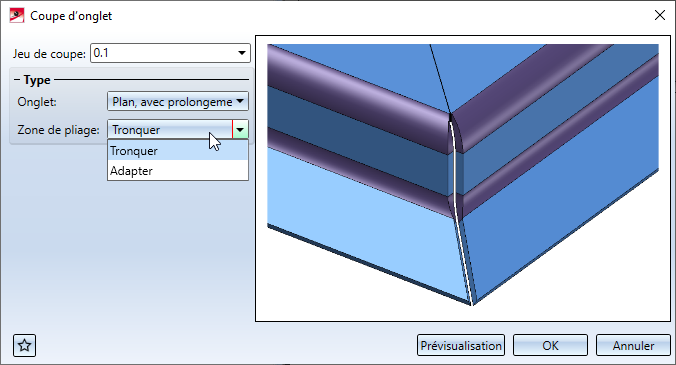Image resolution: width=676 pixels, height=365 pixels.
Task: Cancel with the Annuler button
Action: [633, 345]
